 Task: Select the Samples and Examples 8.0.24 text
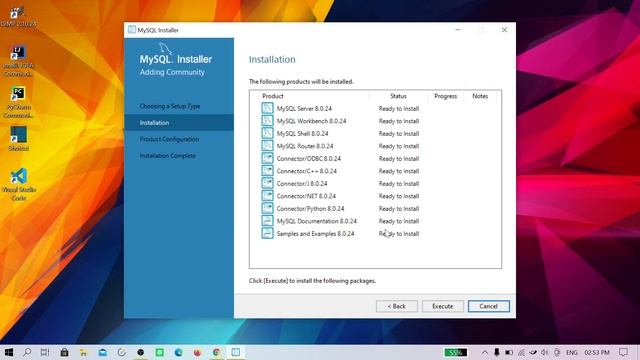point(316,234)
